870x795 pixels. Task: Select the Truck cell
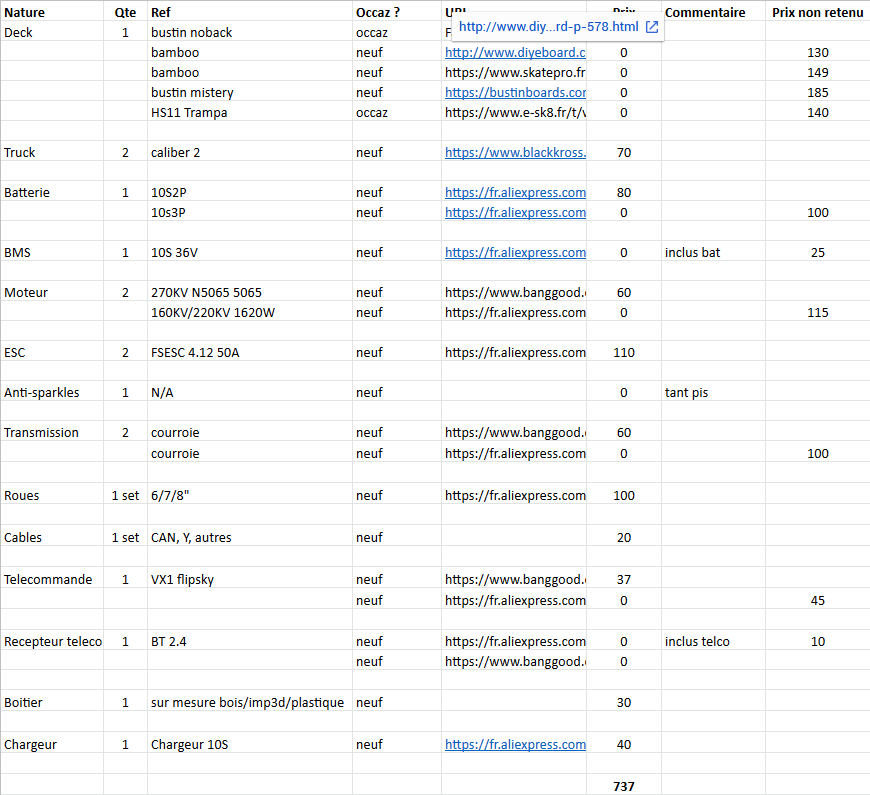click(x=52, y=153)
